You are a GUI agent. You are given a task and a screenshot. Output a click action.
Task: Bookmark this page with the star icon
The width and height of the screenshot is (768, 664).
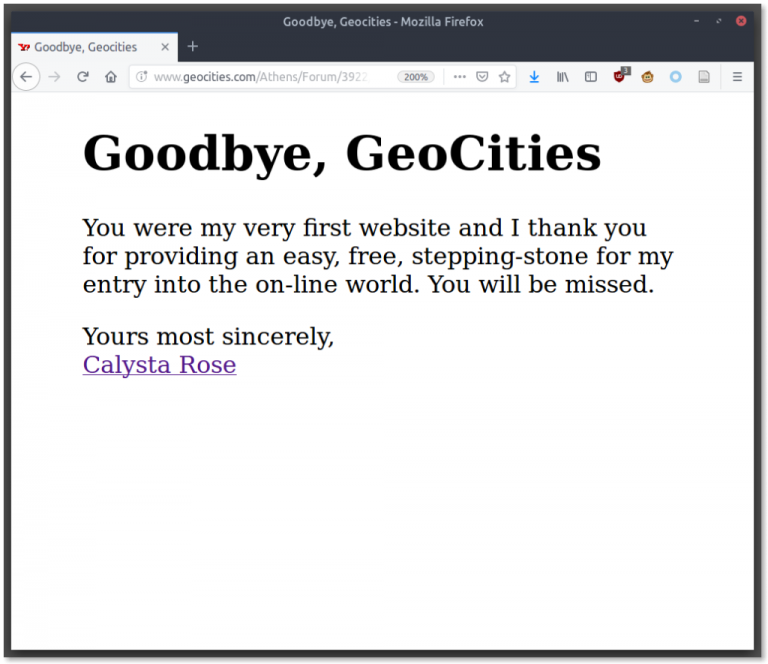pos(505,77)
